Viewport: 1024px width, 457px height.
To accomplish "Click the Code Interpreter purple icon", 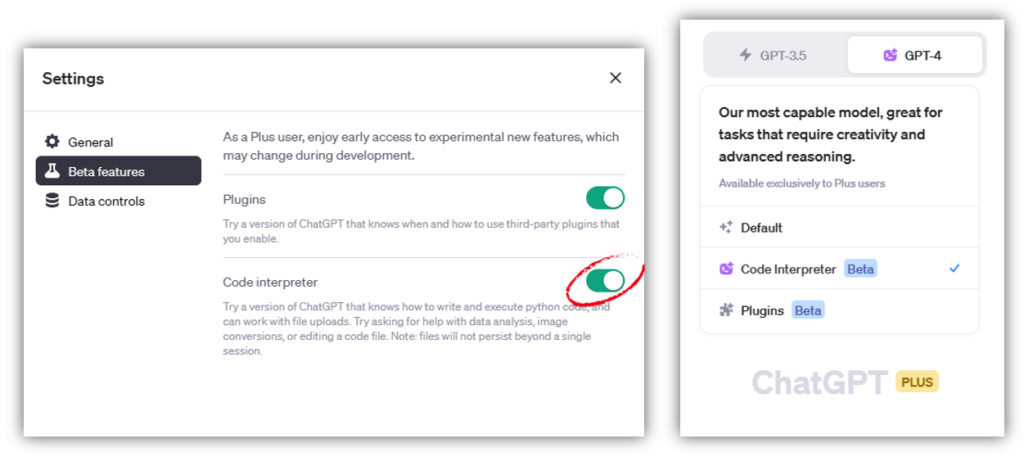I will click(726, 268).
